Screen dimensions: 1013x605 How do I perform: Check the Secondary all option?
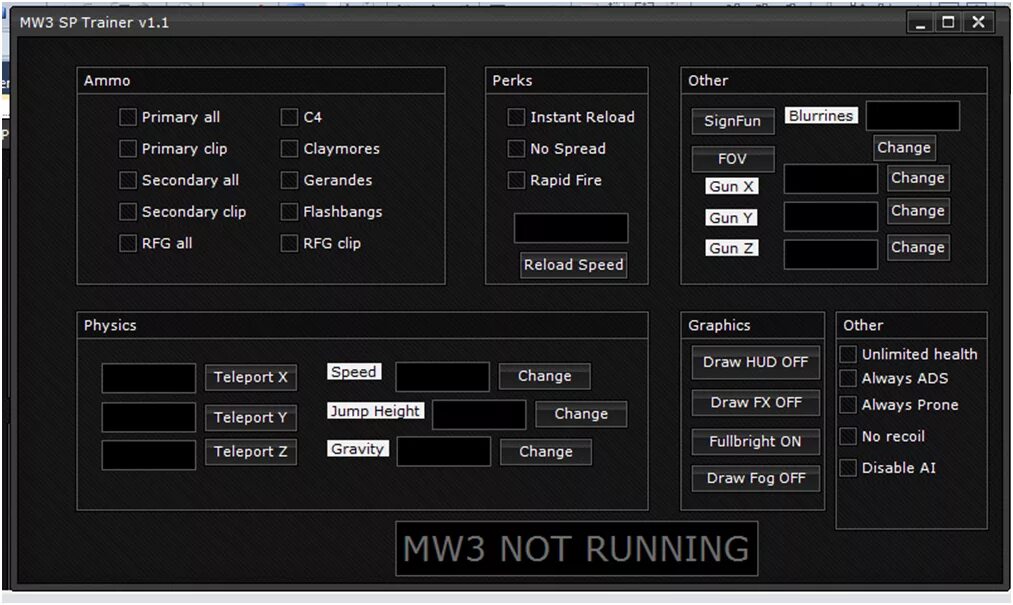[128, 180]
